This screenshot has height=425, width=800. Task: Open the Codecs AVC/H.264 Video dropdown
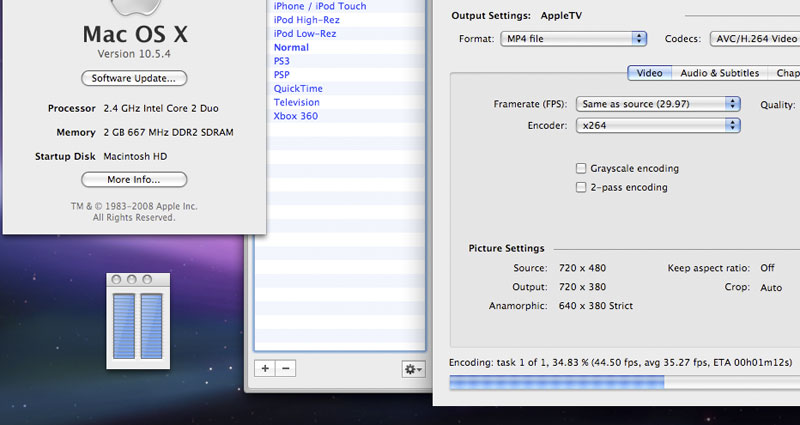click(755, 39)
